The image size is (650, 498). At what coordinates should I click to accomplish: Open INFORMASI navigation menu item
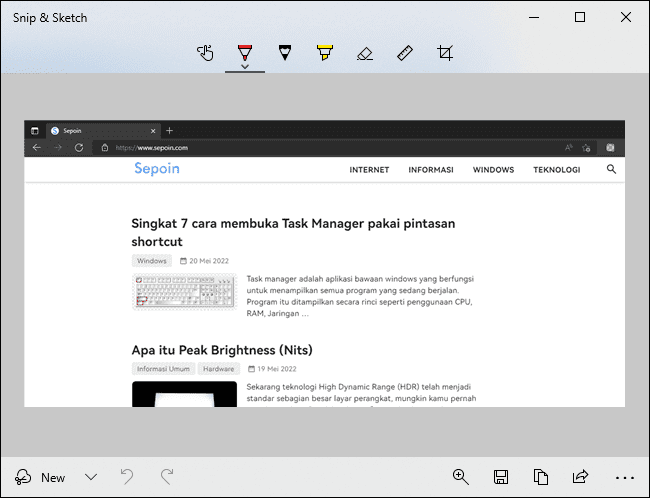point(431,170)
